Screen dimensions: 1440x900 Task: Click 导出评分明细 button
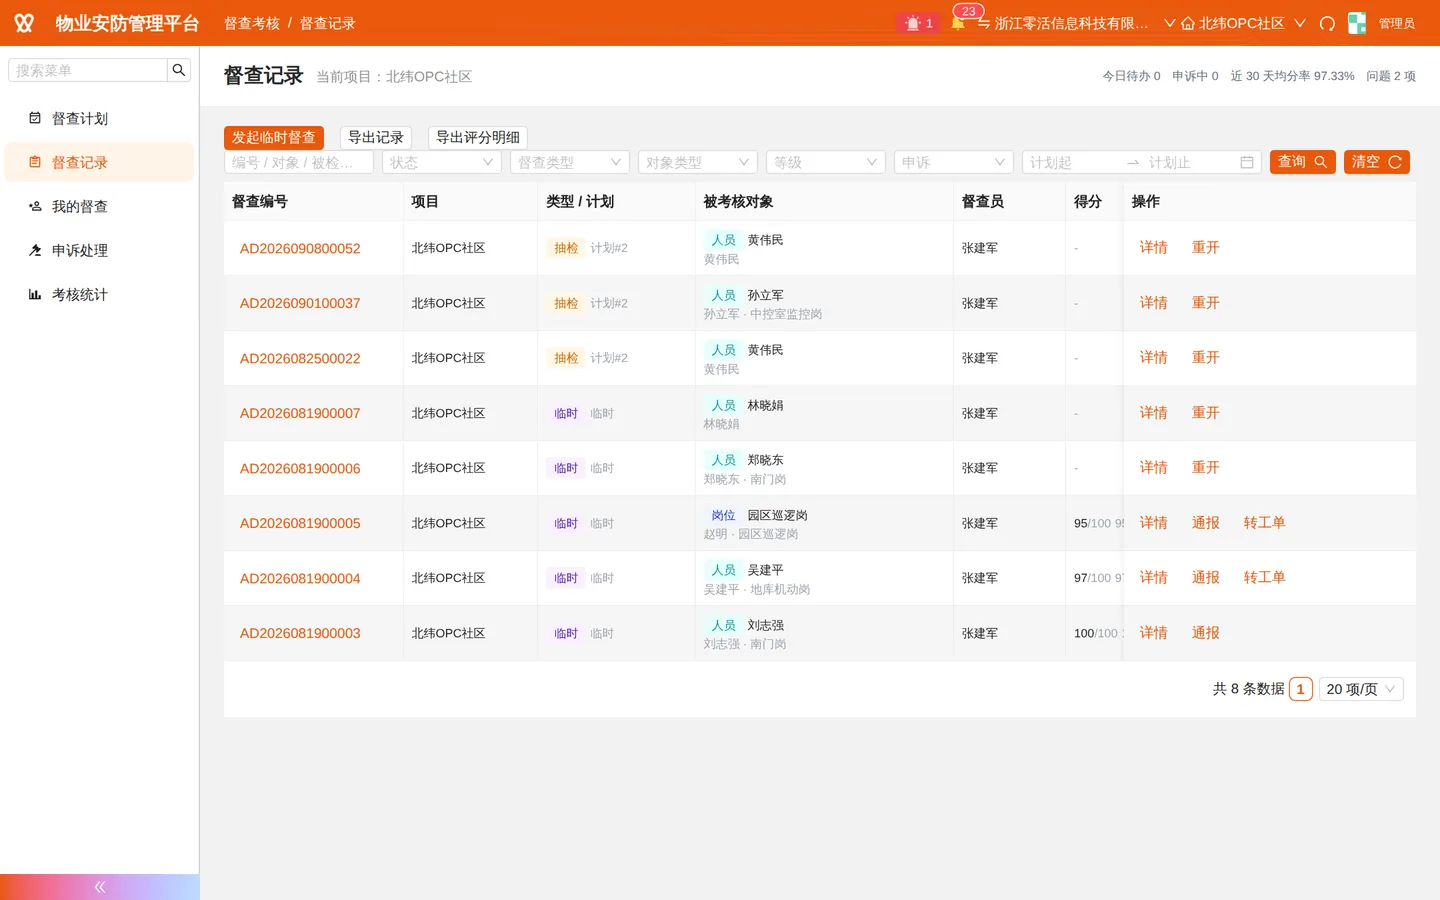click(x=478, y=137)
